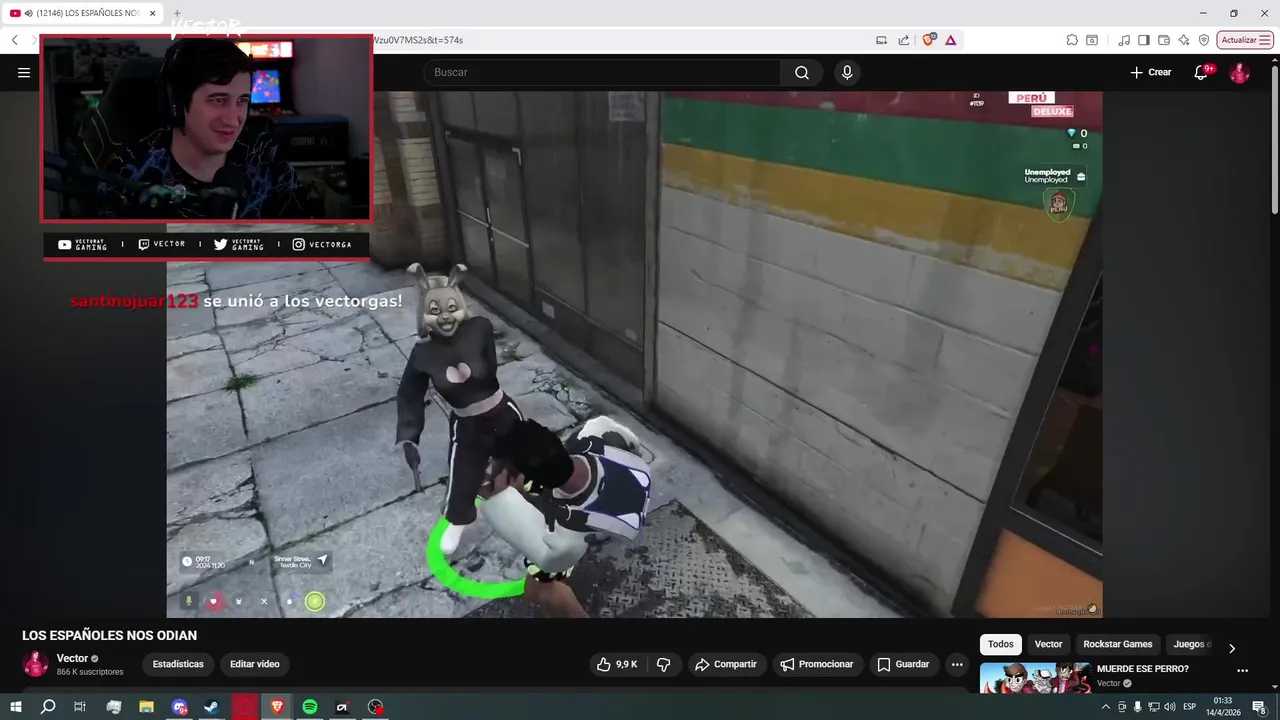1280x720 pixels.
Task: Click the microphone icon in system tray
Action: (x=1137, y=707)
